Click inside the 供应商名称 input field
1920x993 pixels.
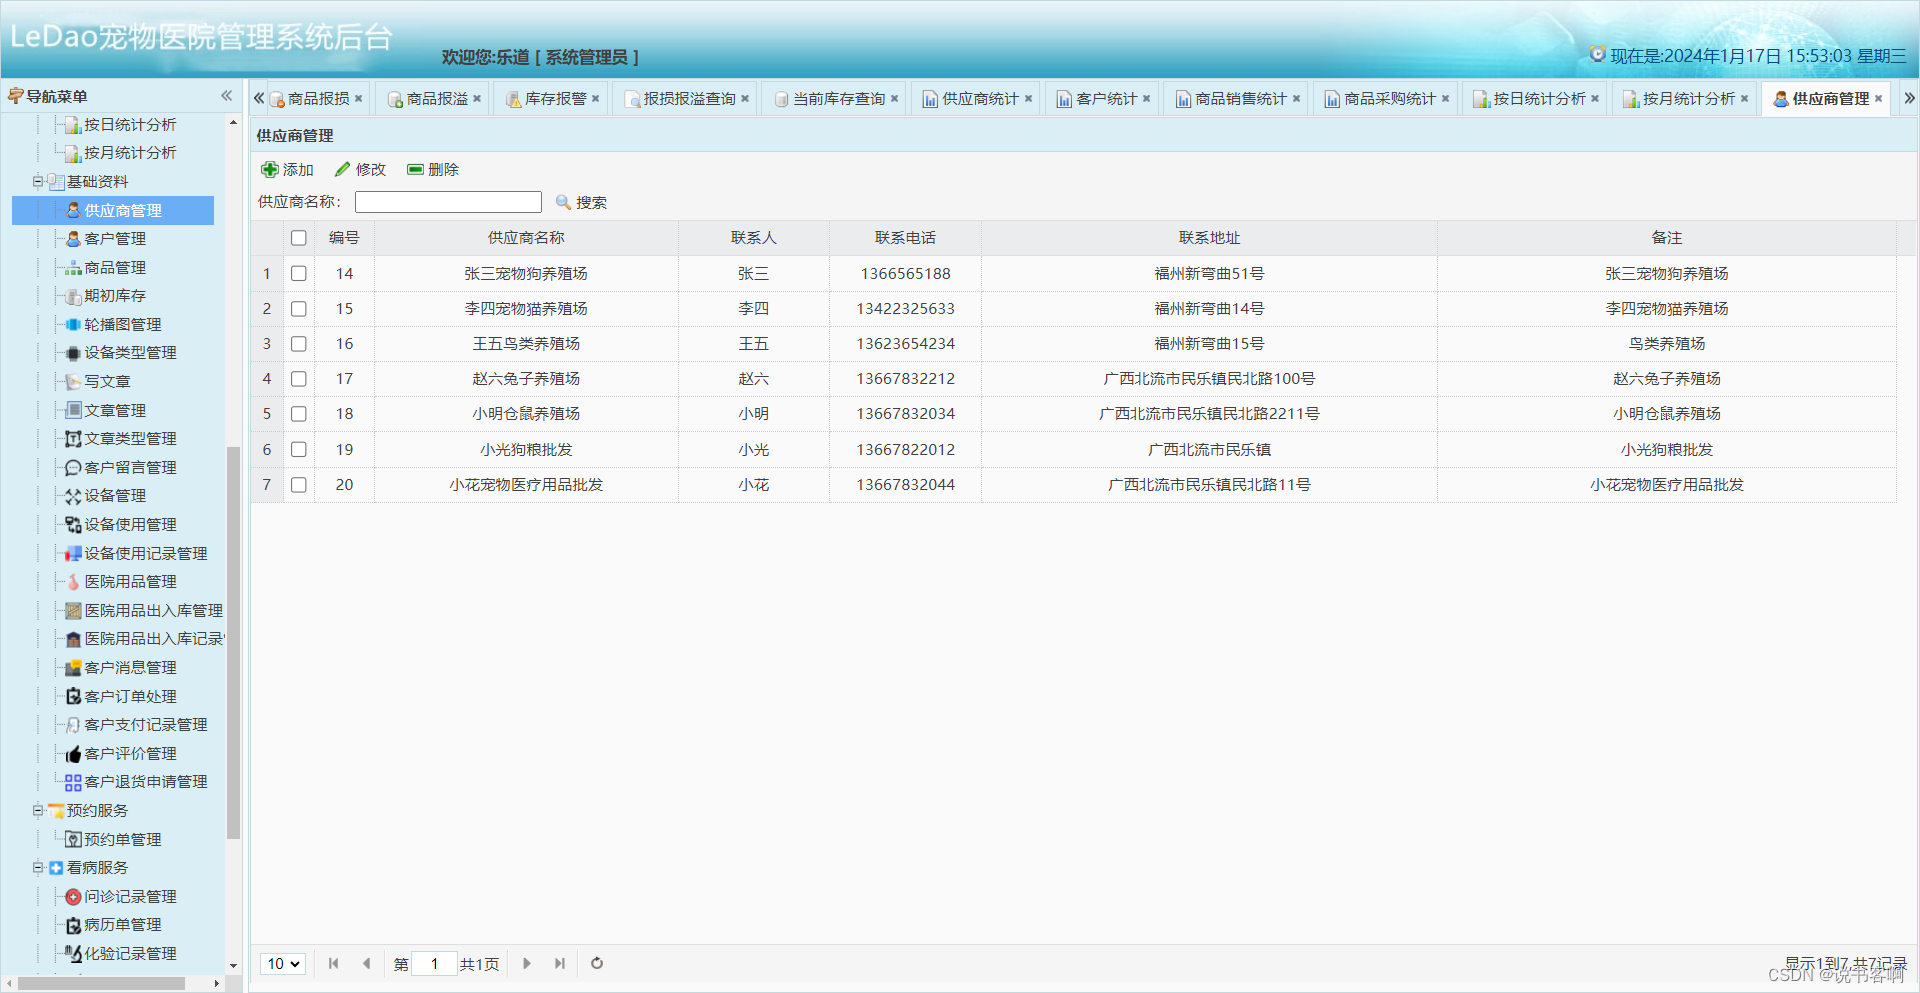click(x=447, y=201)
